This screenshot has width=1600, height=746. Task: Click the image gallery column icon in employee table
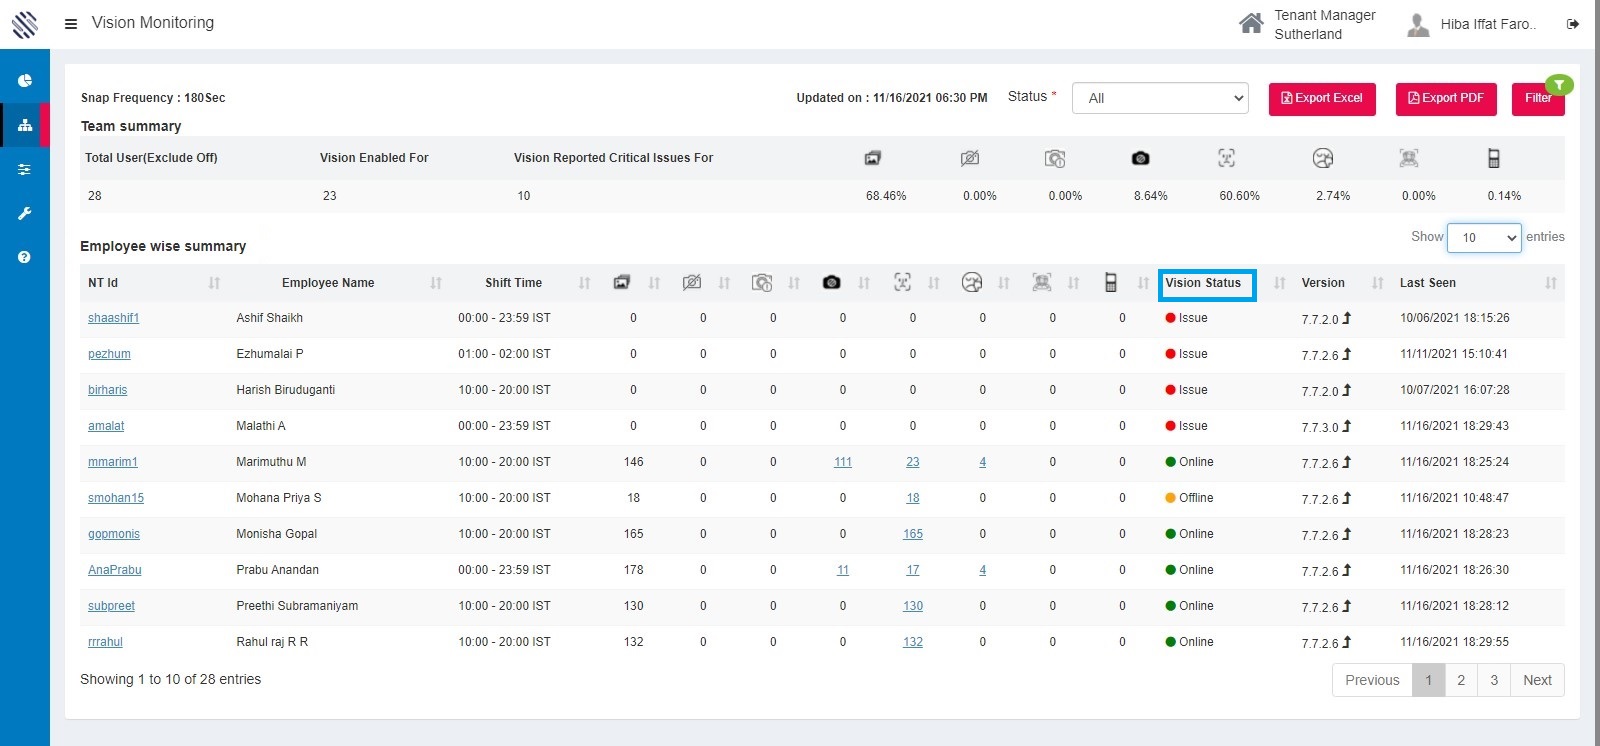coord(622,283)
